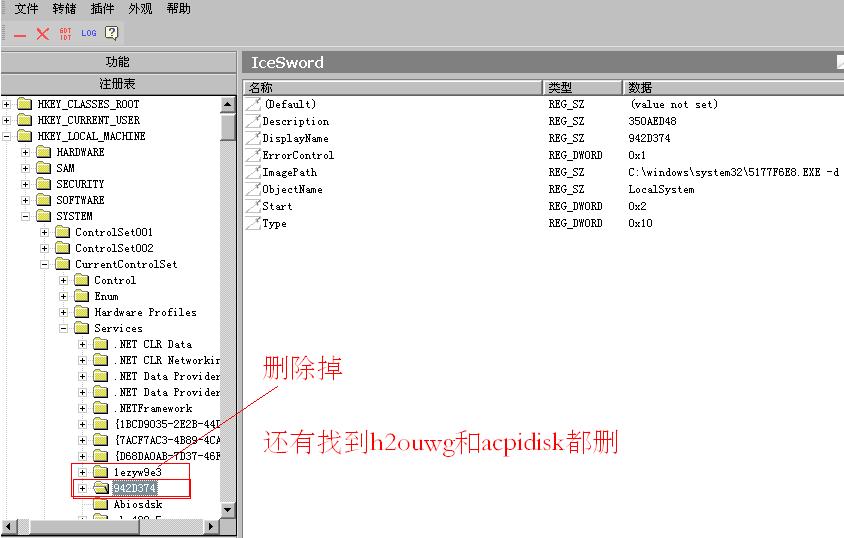Expand the HKEY_CLASSES_ROOT node
844x538 pixels.
pyautogui.click(x=6, y=104)
